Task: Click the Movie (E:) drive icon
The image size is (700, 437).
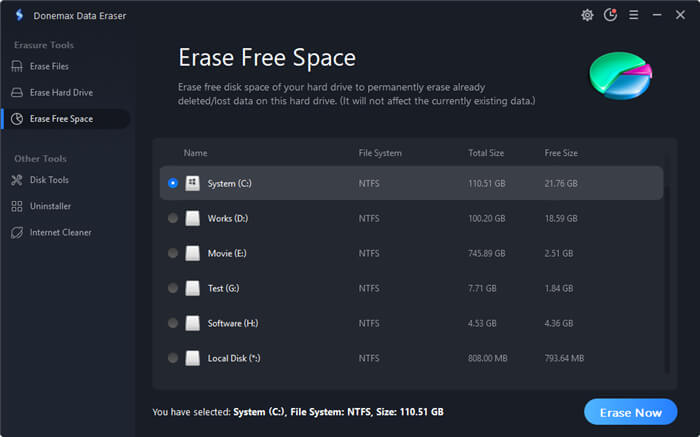Action: (193, 253)
